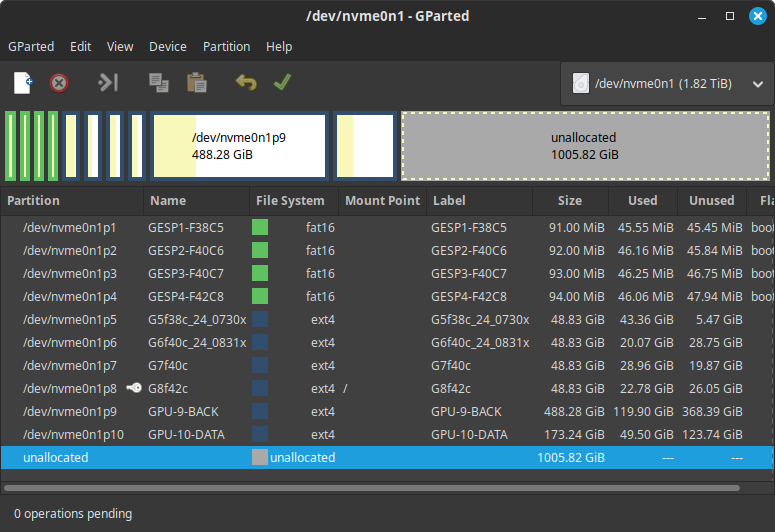This screenshot has height=532, width=775.
Task: Select the /dev/nvme0n1p5 partition row
Action: pos(387,319)
